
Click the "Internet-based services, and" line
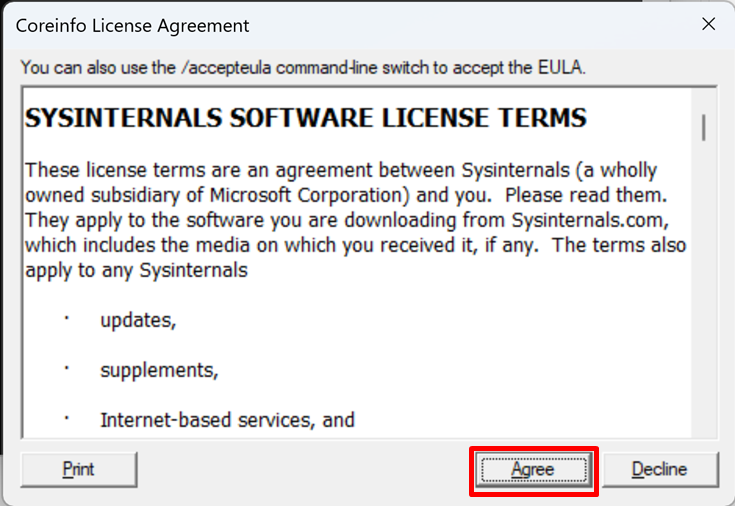tap(227, 420)
